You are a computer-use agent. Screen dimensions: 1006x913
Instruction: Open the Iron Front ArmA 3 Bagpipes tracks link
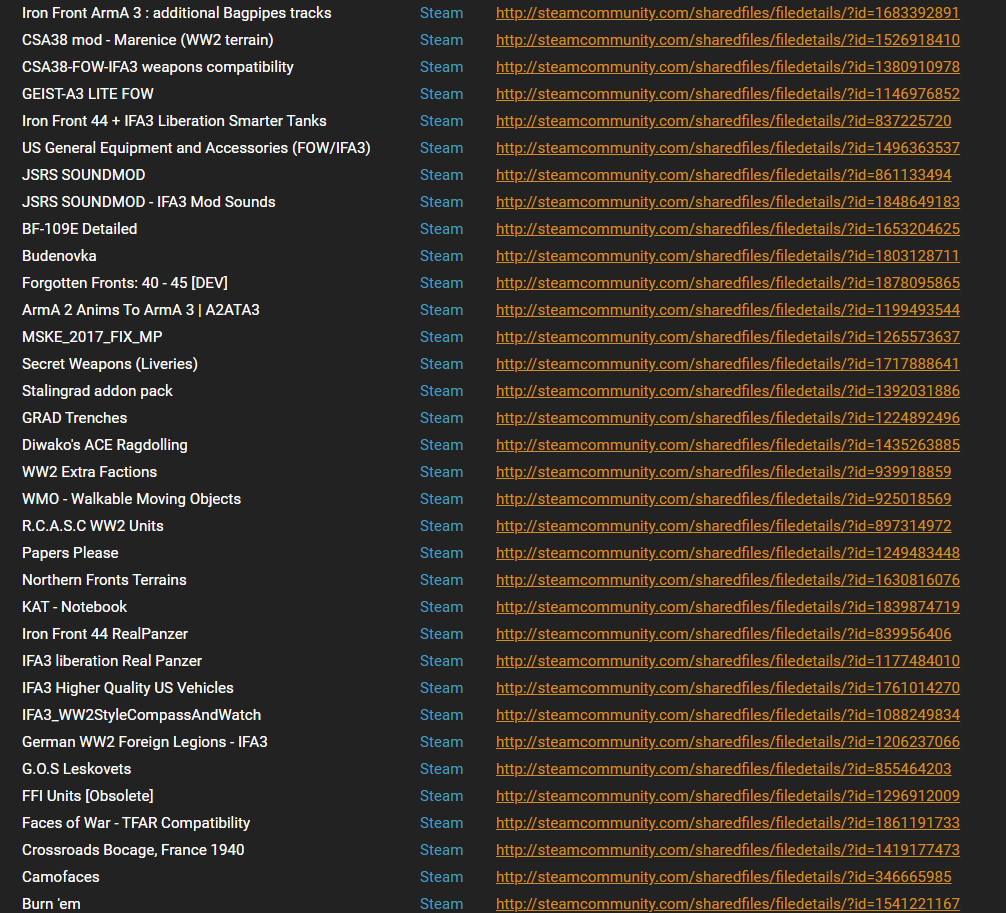pos(727,13)
